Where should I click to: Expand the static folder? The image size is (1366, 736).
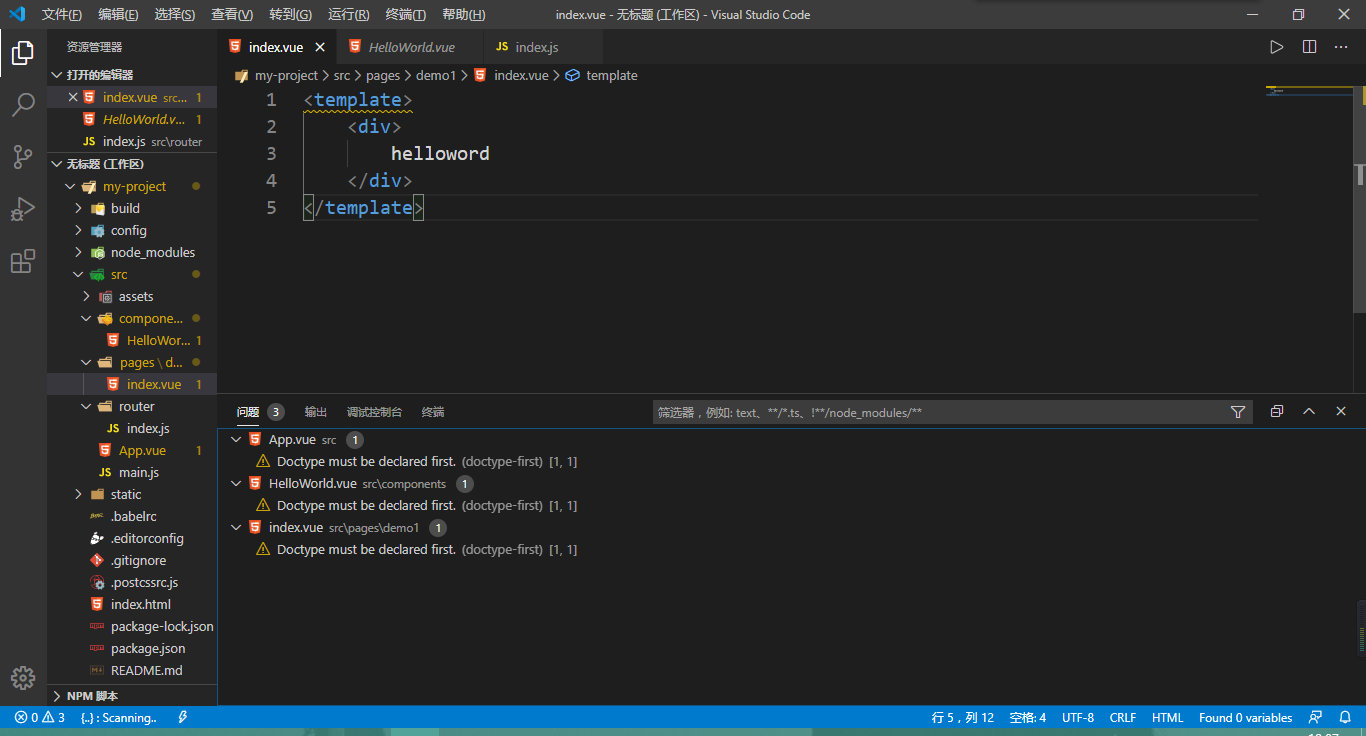pyautogui.click(x=132, y=494)
